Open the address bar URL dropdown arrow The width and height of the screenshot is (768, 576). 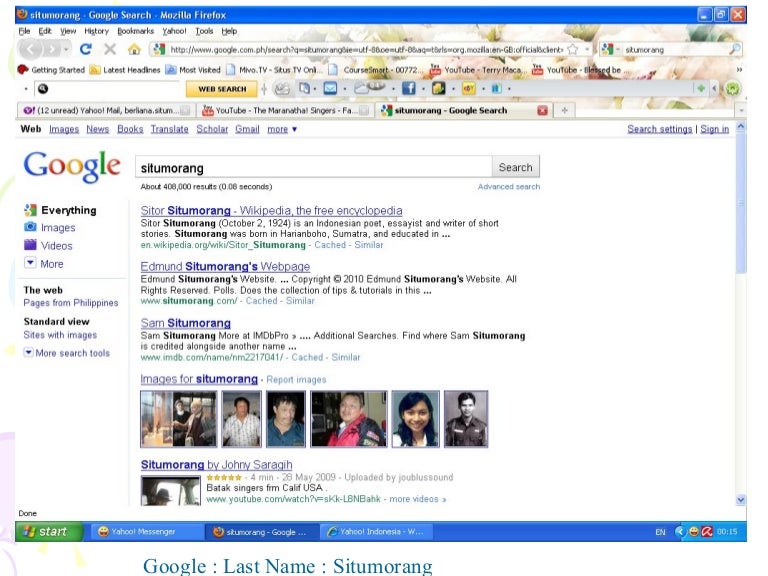point(587,49)
